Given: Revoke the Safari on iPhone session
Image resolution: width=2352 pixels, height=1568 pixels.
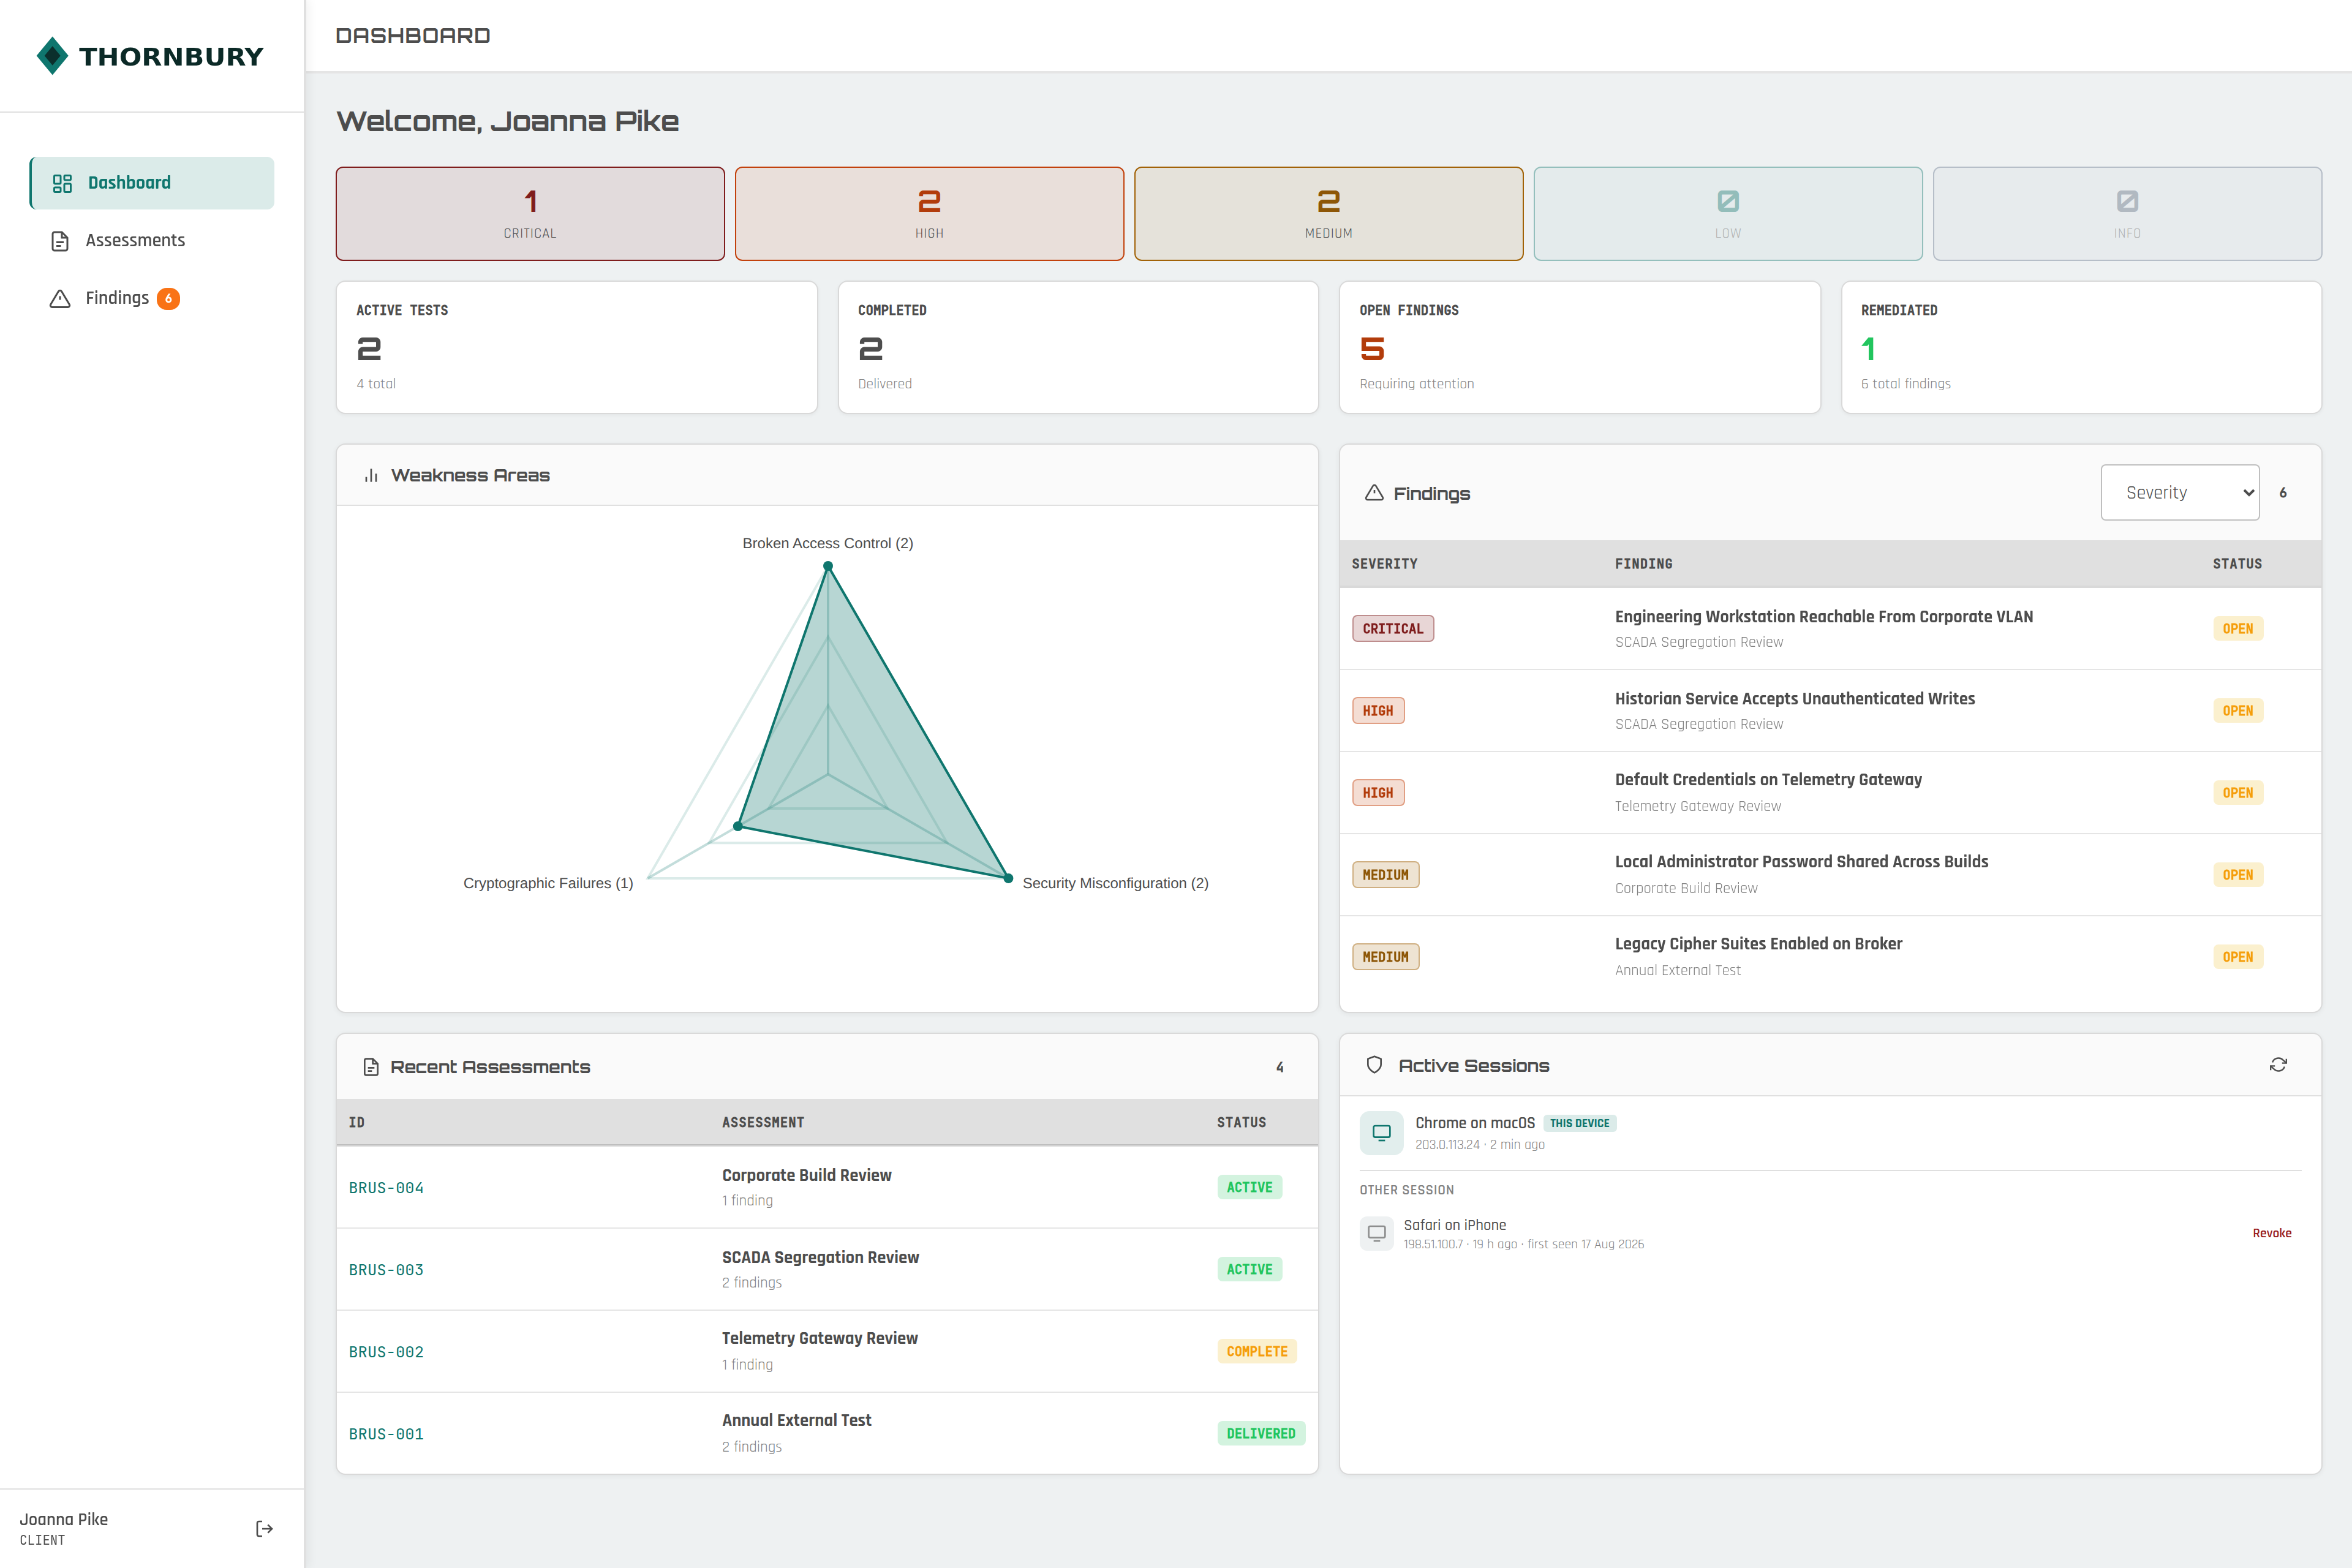Looking at the screenshot, I should point(2271,1233).
